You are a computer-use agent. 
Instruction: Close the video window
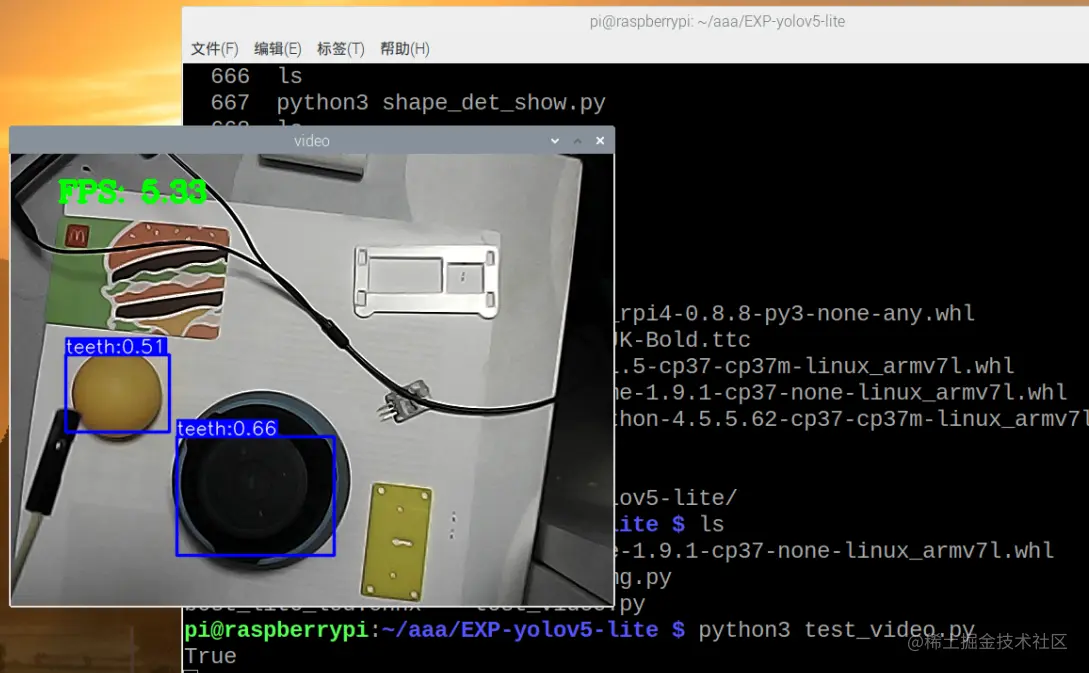[x=600, y=141]
